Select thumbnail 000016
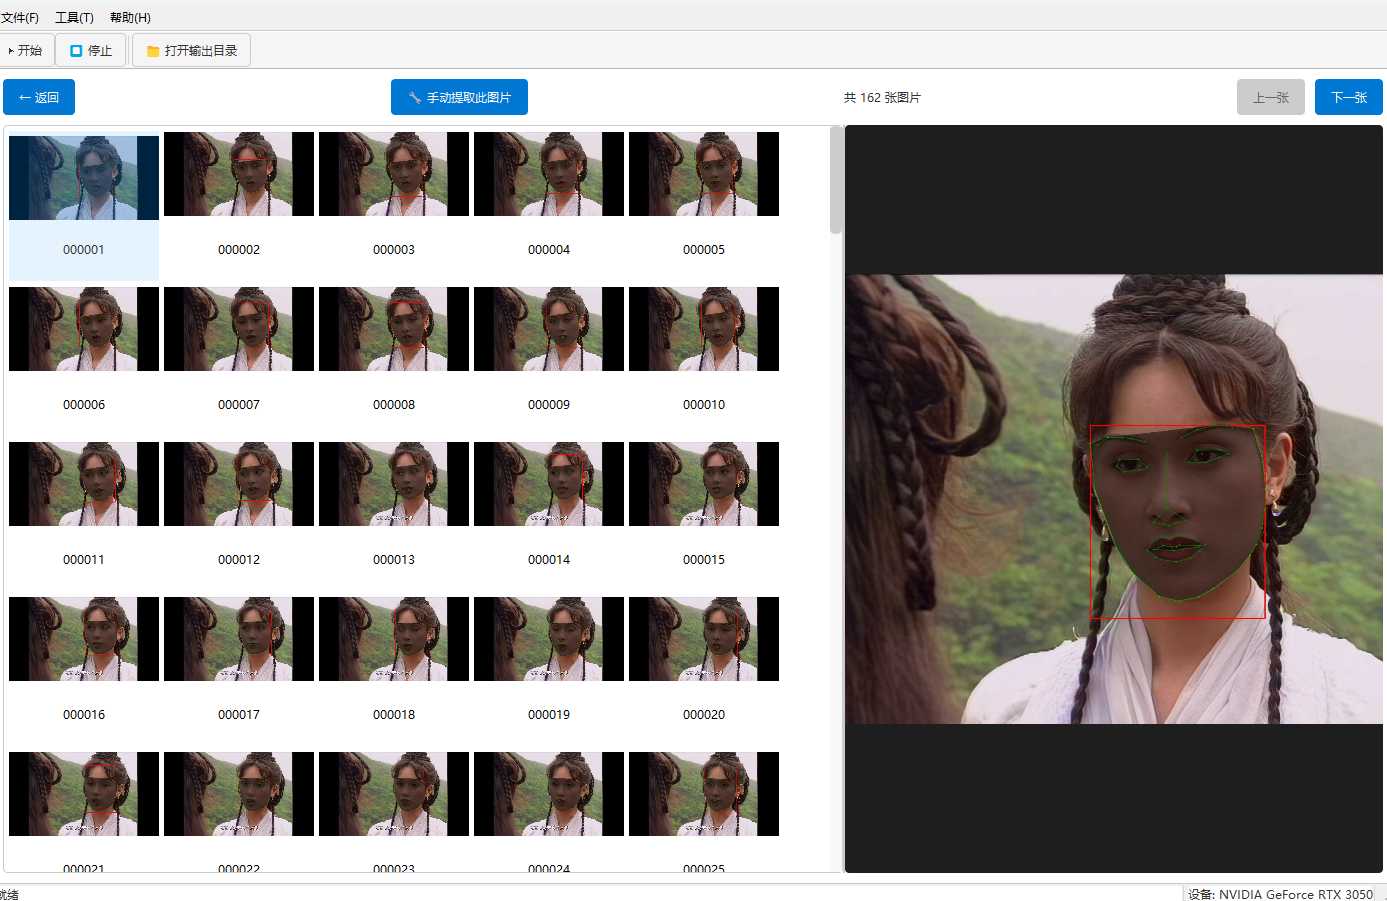 pyautogui.click(x=84, y=639)
